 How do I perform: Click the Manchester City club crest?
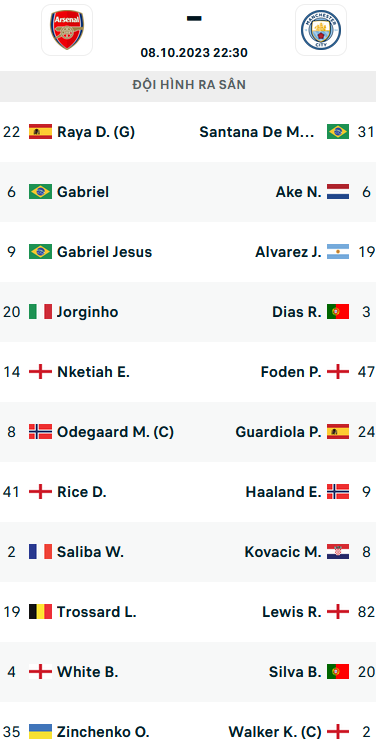pyautogui.click(x=321, y=30)
